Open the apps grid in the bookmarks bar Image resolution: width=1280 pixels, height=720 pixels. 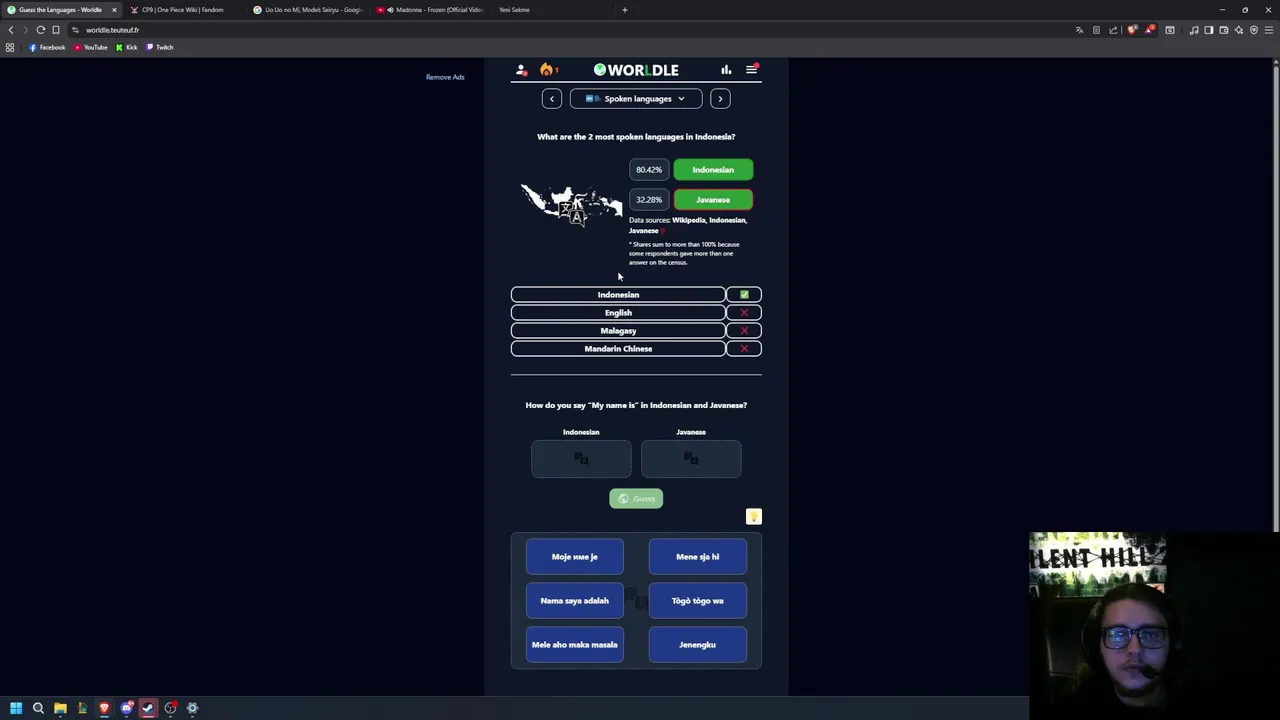(x=10, y=47)
